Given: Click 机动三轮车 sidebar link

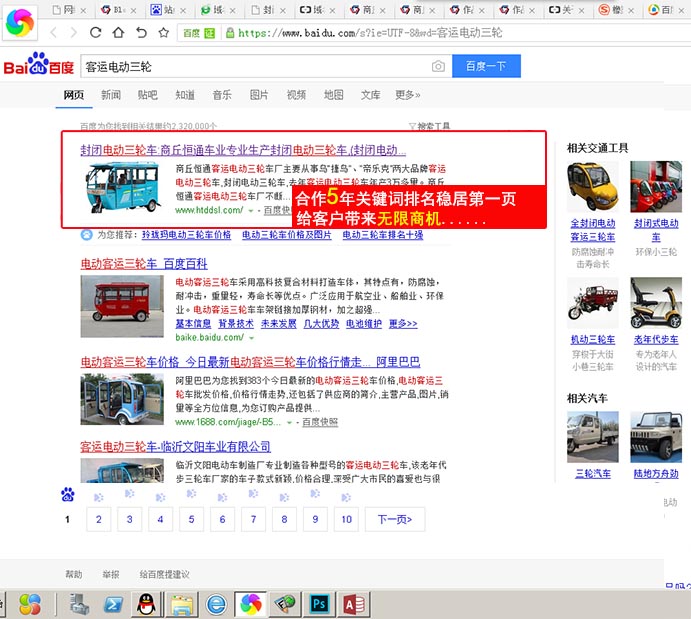Looking at the screenshot, I should (x=592, y=340).
